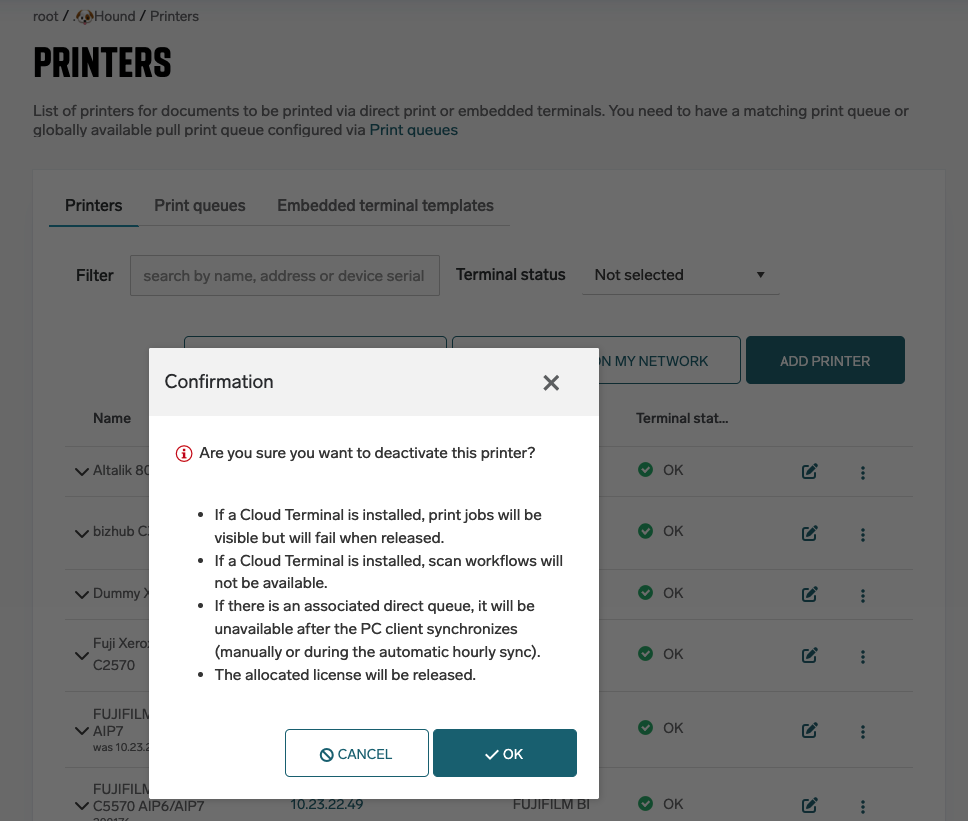Screen dimensions: 968x821
Task: Open the Terminal status dropdown
Action: pyautogui.click(x=680, y=275)
